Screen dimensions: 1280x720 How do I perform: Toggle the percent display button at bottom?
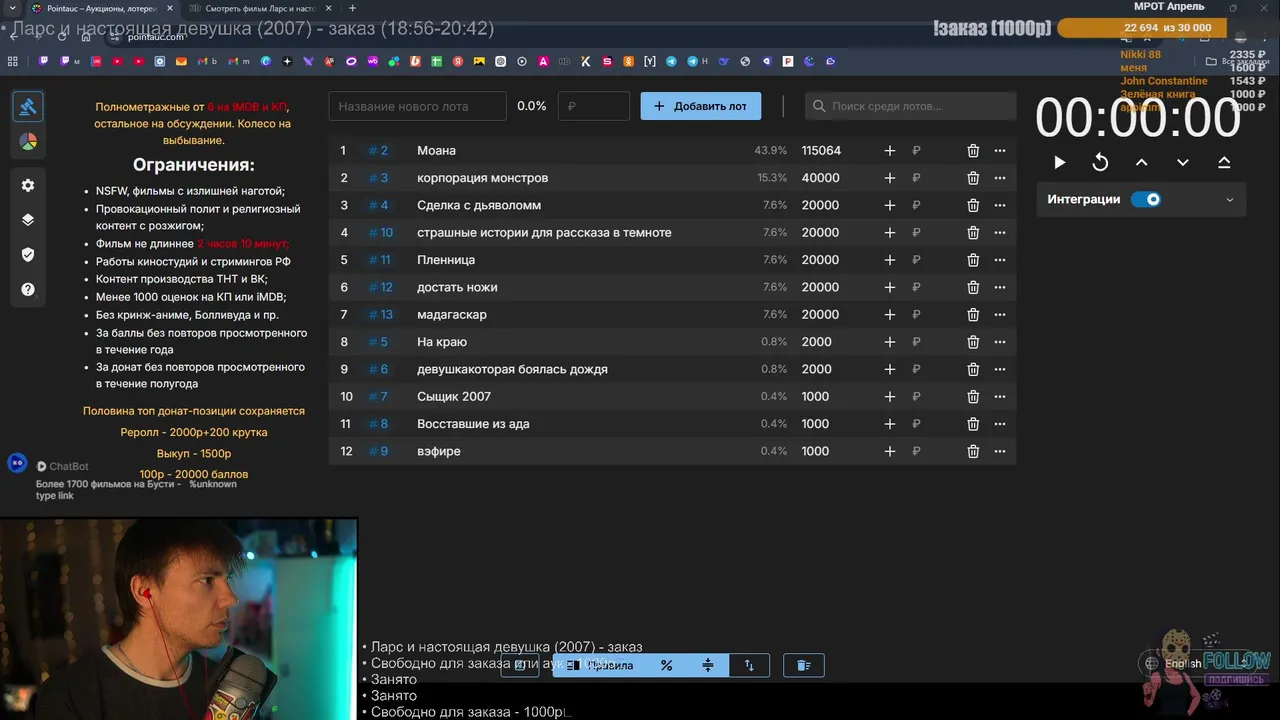click(x=666, y=665)
